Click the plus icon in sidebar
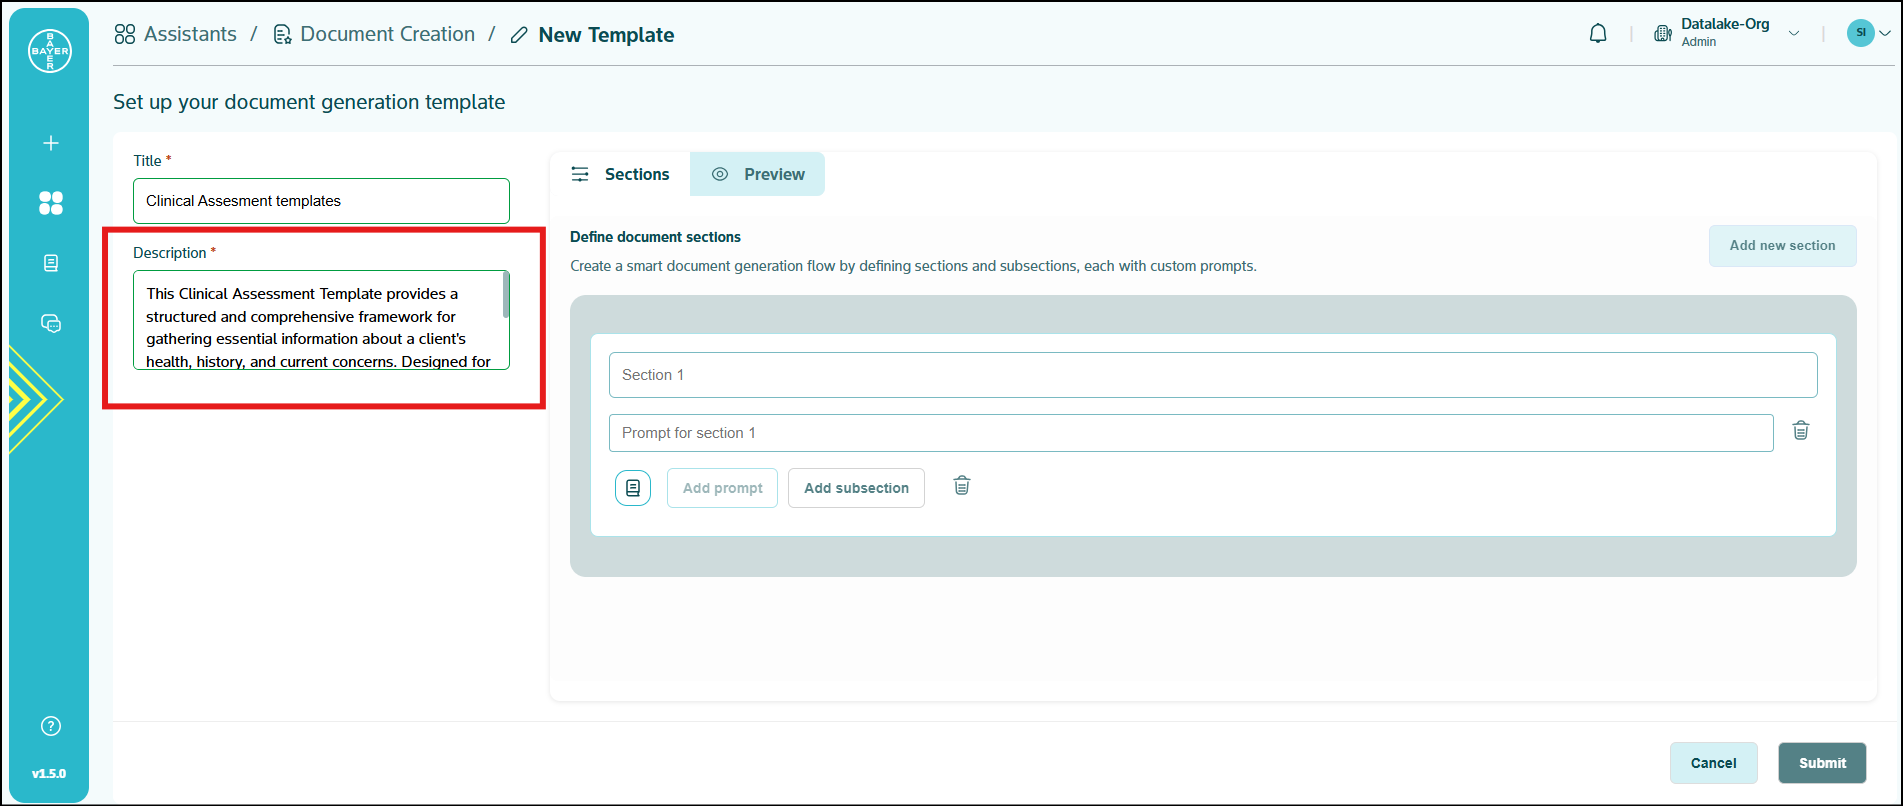 (51, 143)
